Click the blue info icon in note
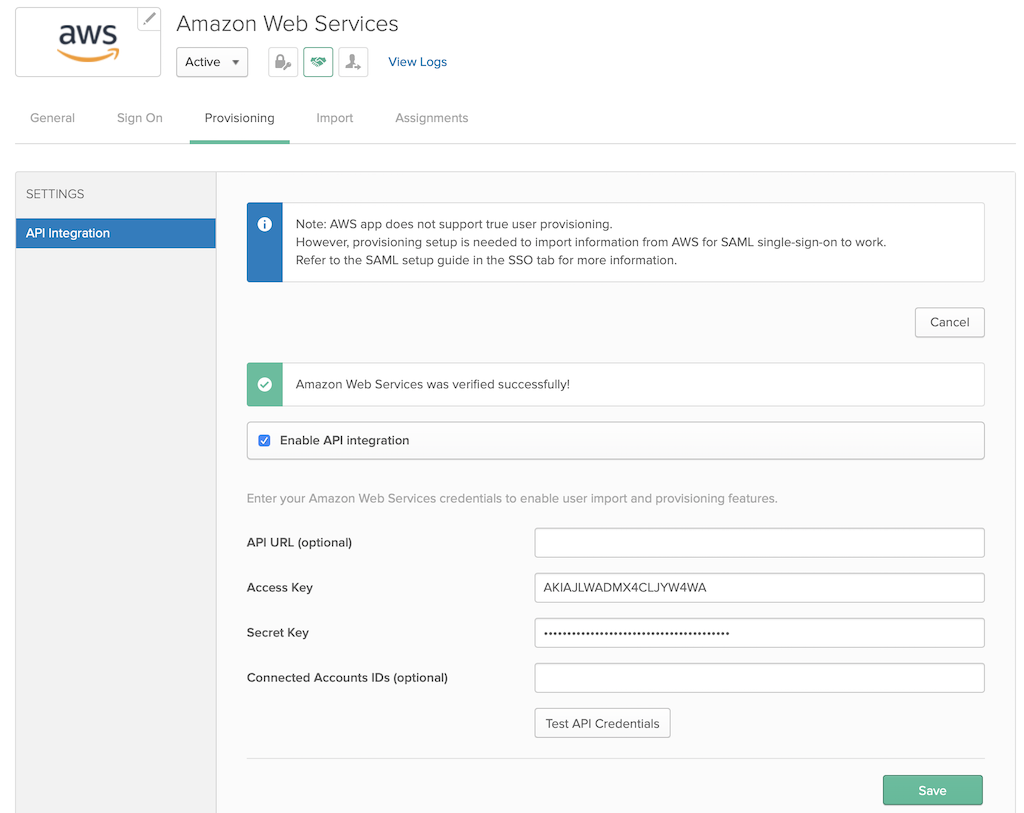1024x813 pixels. click(264, 225)
